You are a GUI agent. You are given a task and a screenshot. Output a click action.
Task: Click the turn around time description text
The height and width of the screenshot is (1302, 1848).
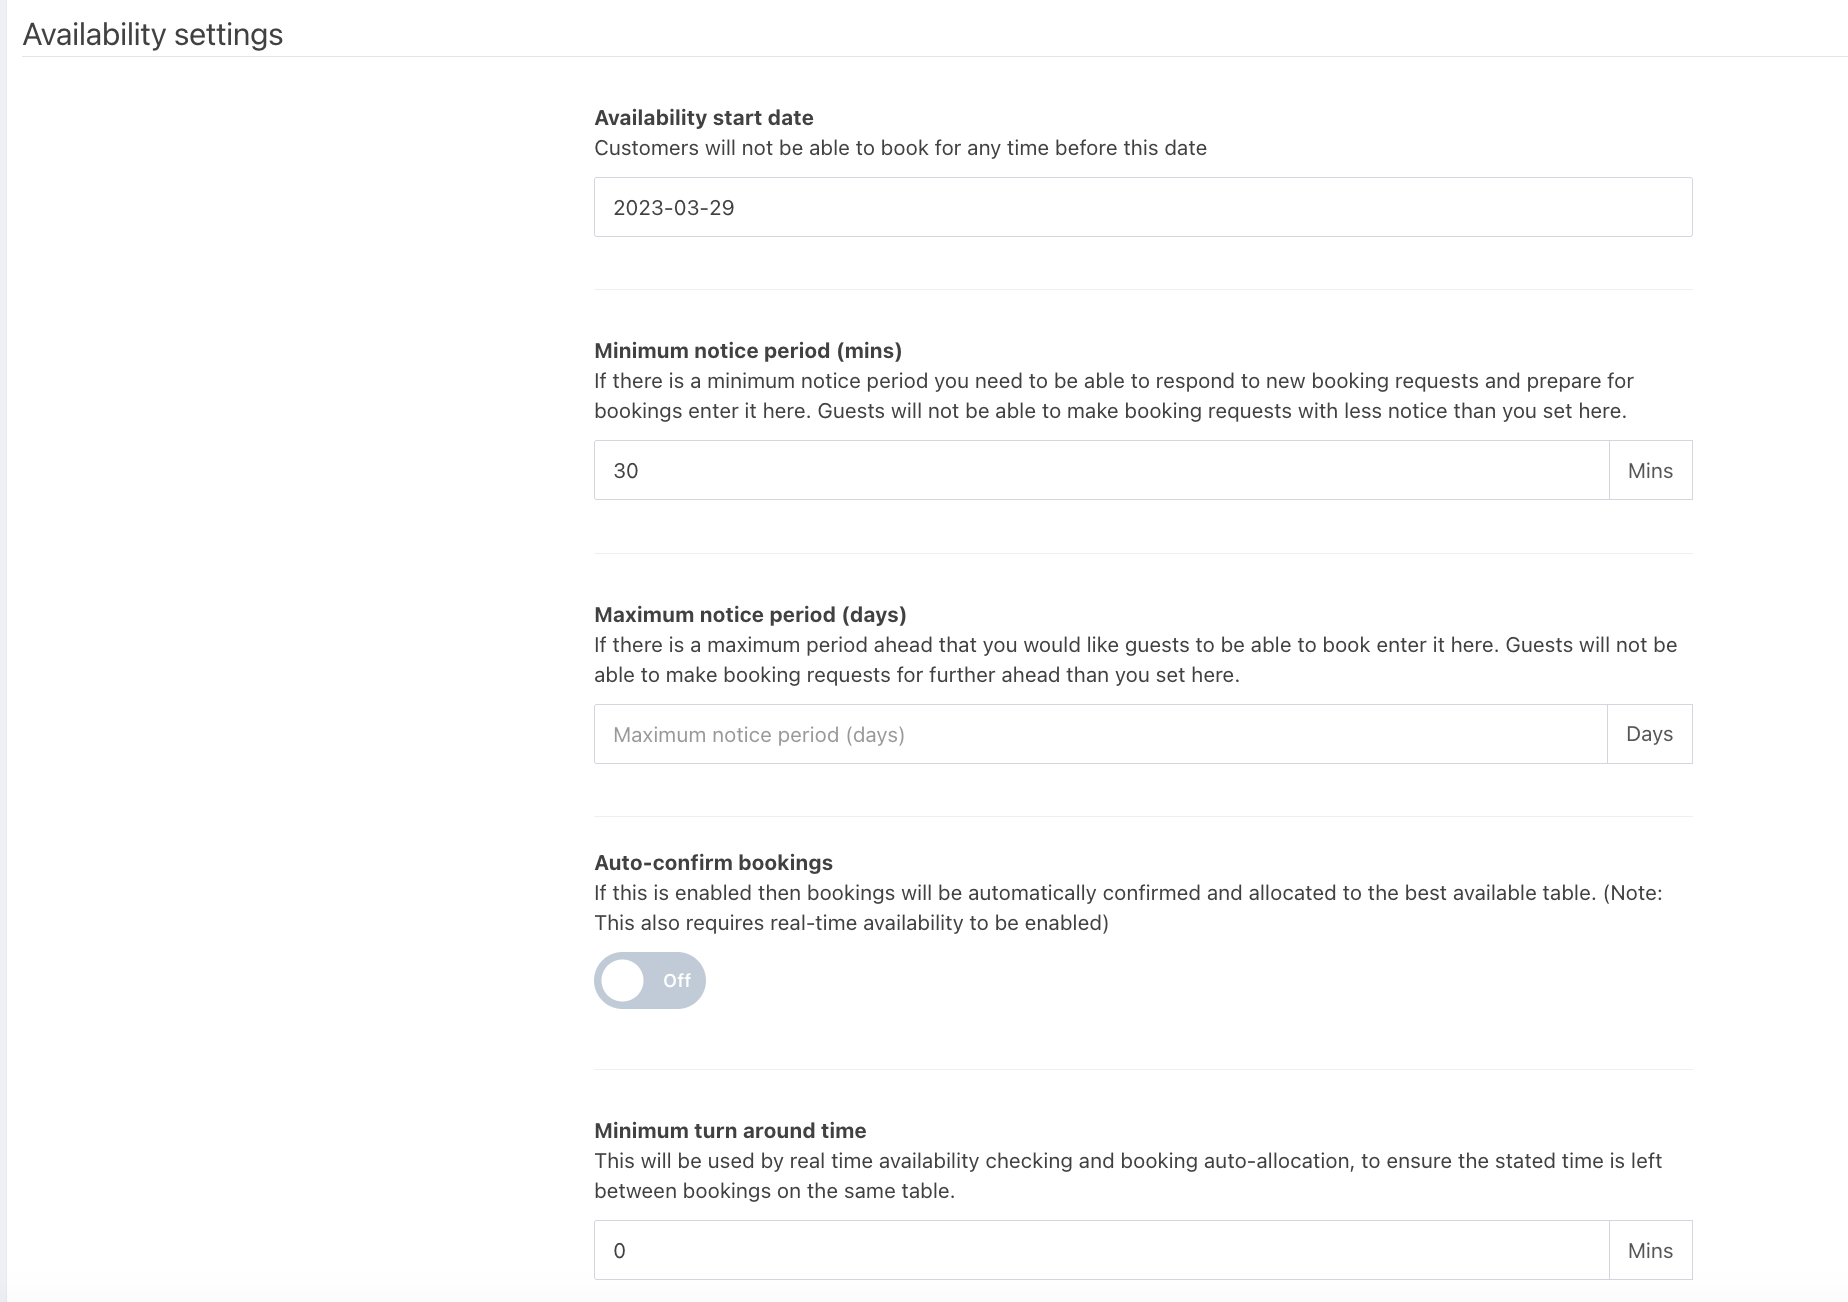tap(1127, 1176)
